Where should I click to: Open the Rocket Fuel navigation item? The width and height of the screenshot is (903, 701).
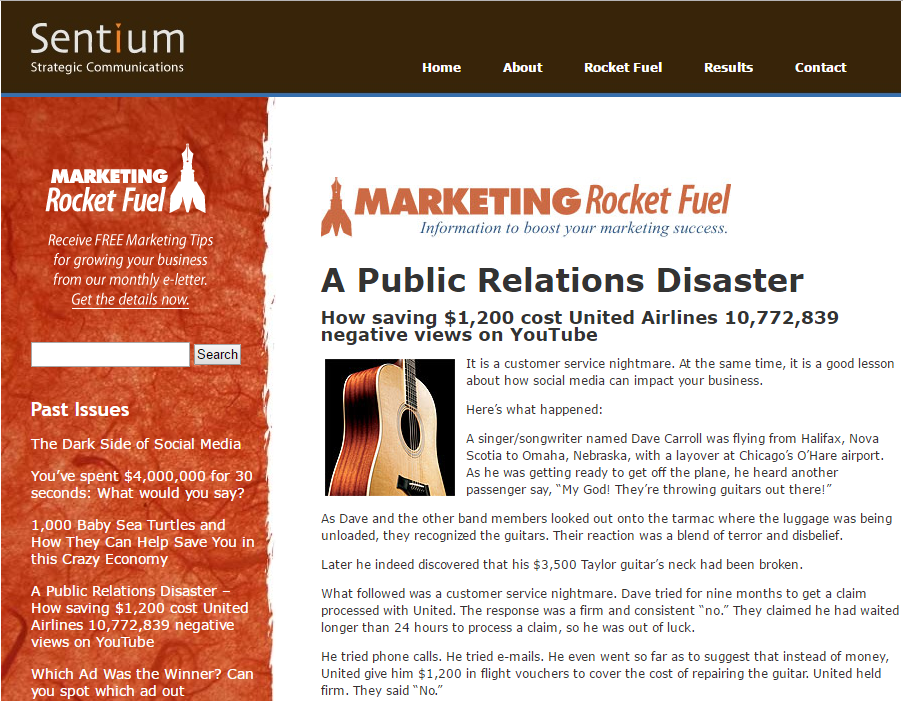point(623,68)
